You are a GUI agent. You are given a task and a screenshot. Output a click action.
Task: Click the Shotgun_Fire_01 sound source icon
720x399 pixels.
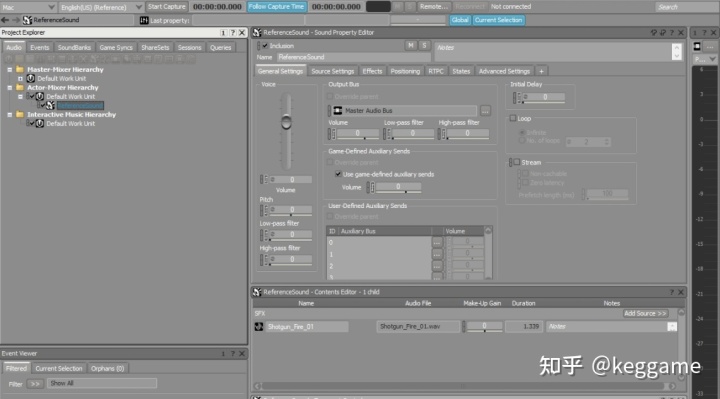click(259, 326)
